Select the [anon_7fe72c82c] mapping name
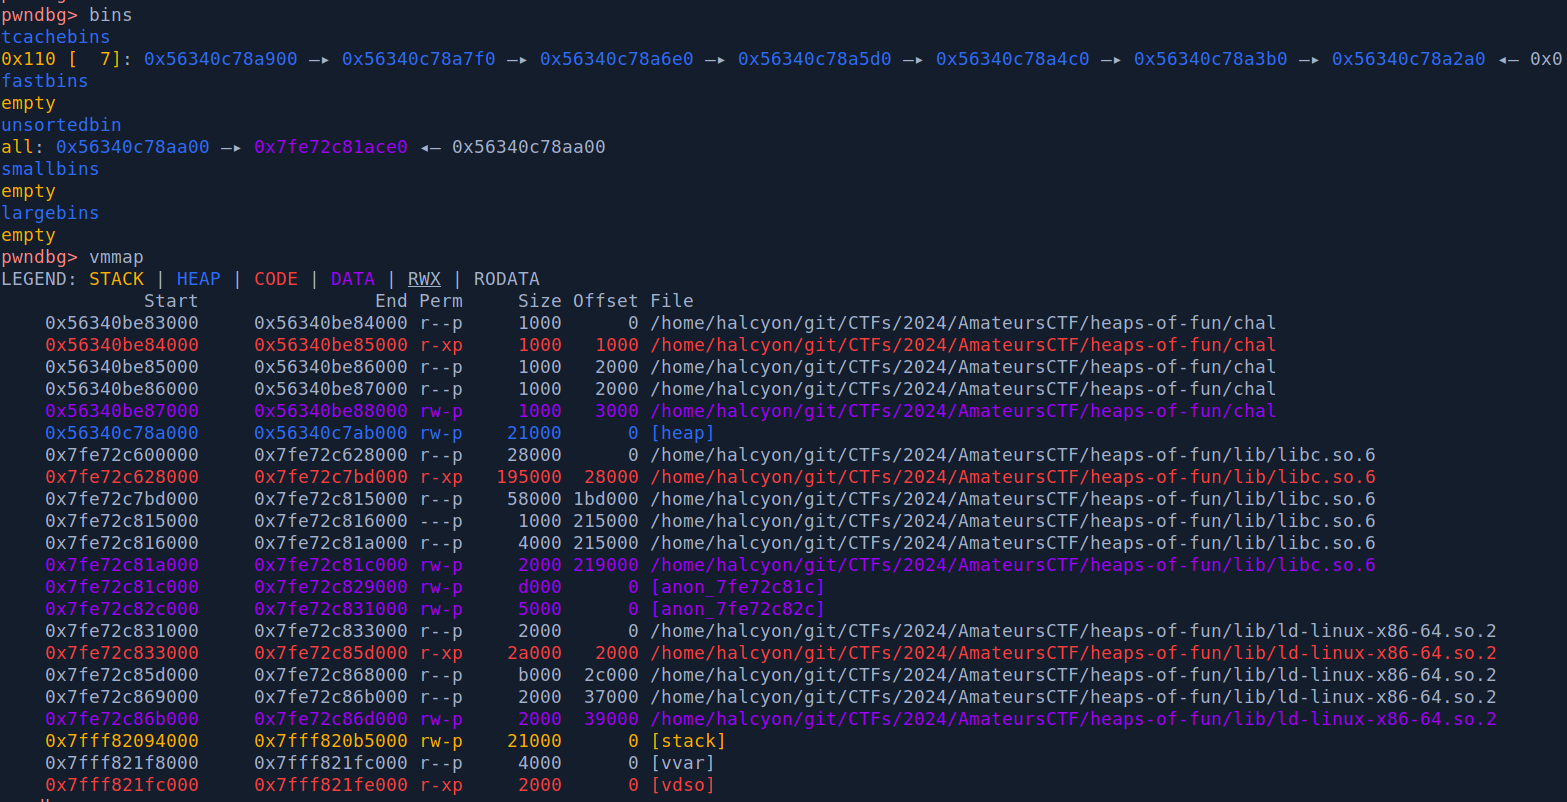Viewport: 1567px width, 802px height. [x=737, y=609]
